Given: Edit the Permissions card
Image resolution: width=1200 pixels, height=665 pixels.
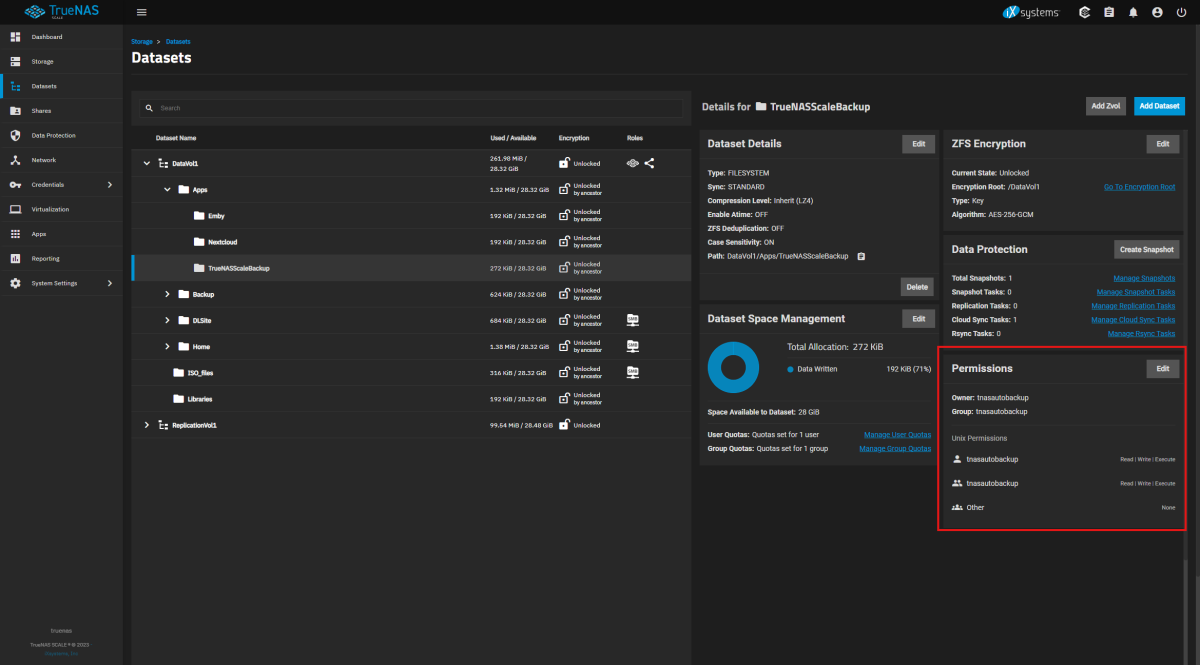Looking at the screenshot, I should (x=1163, y=369).
